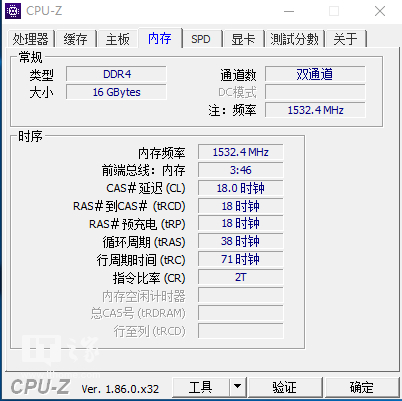Click the empty 内存空闲计时器 field
402x401 pixels.
coord(241,295)
